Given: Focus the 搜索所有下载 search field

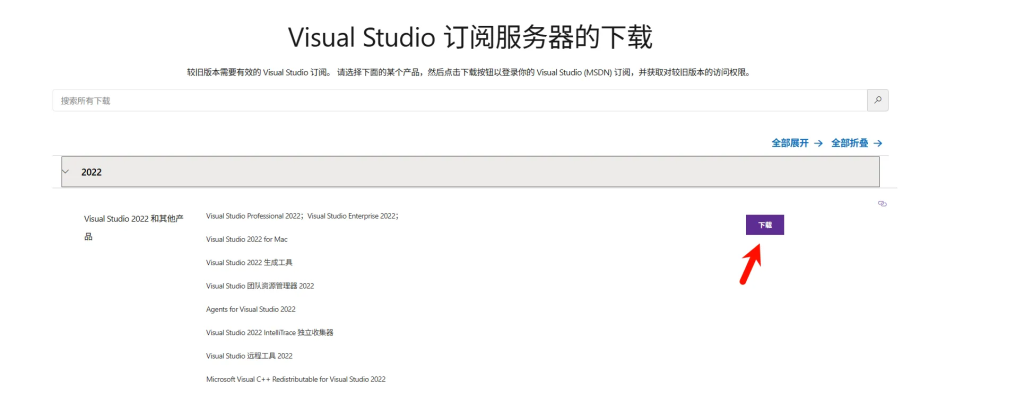Looking at the screenshot, I should (x=460, y=101).
